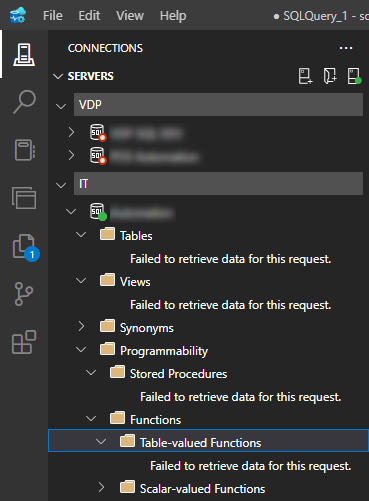Collapse the VDP server group
This screenshot has height=501, width=369.
tap(61, 106)
